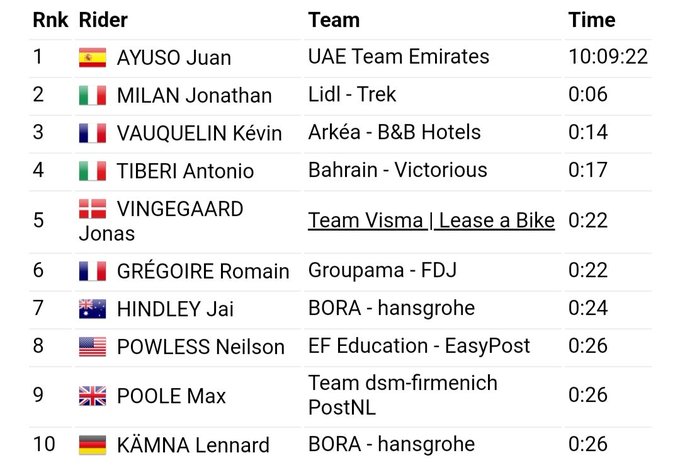Open Team Visma | Lease a Bike link
Screen dimensions: 680x472
pos(431,221)
